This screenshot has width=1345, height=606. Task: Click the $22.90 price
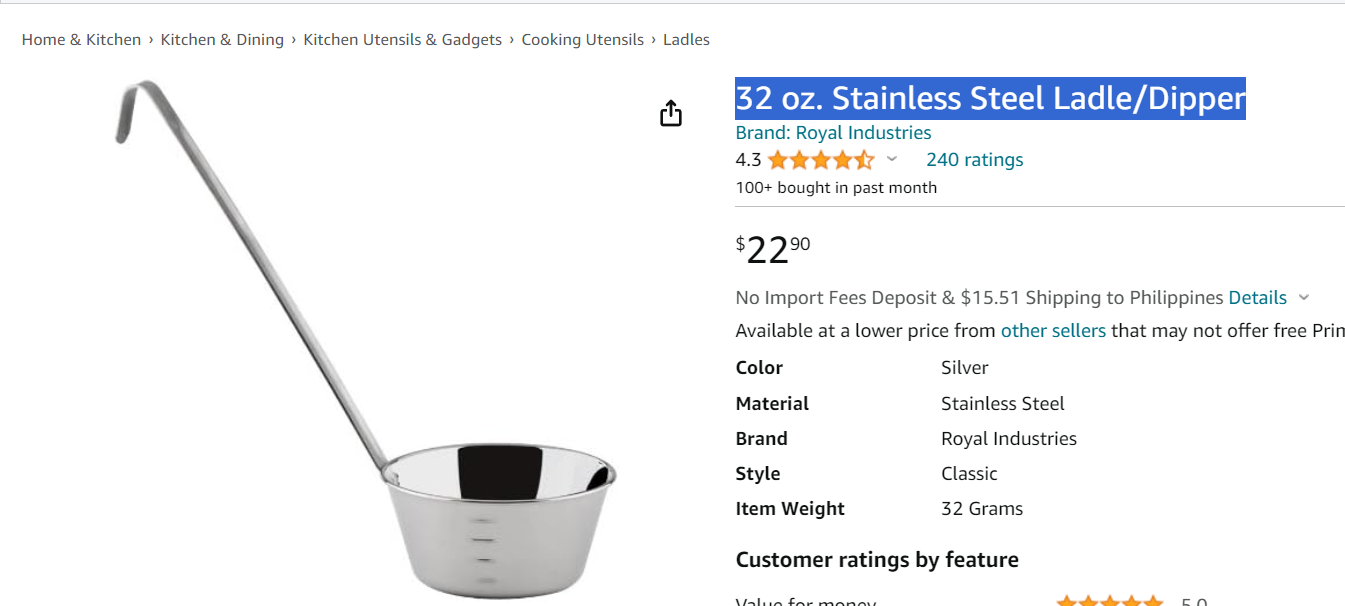[x=773, y=250]
